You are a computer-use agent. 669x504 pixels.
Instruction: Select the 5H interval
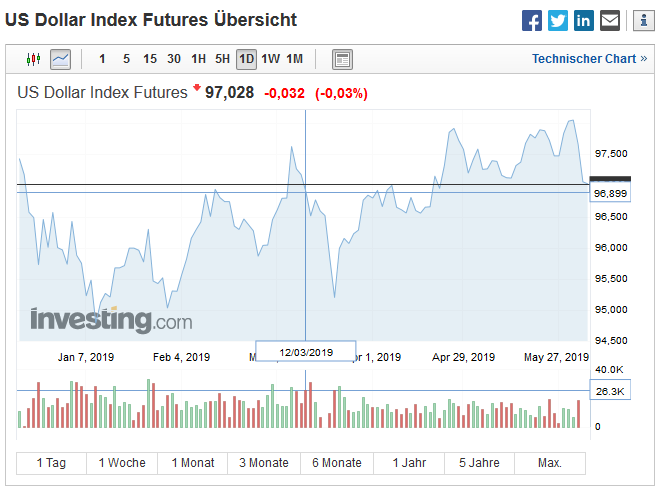point(222,59)
